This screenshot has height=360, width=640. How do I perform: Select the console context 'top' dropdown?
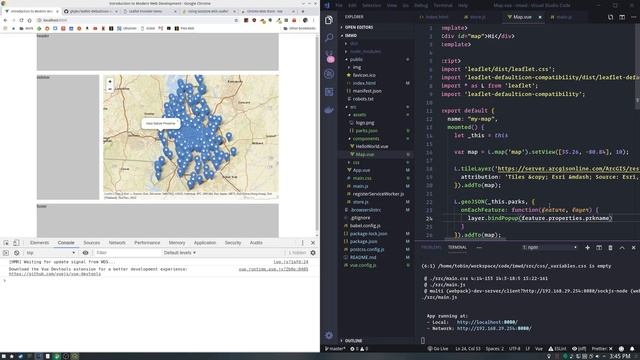pyautogui.click(x=51, y=253)
